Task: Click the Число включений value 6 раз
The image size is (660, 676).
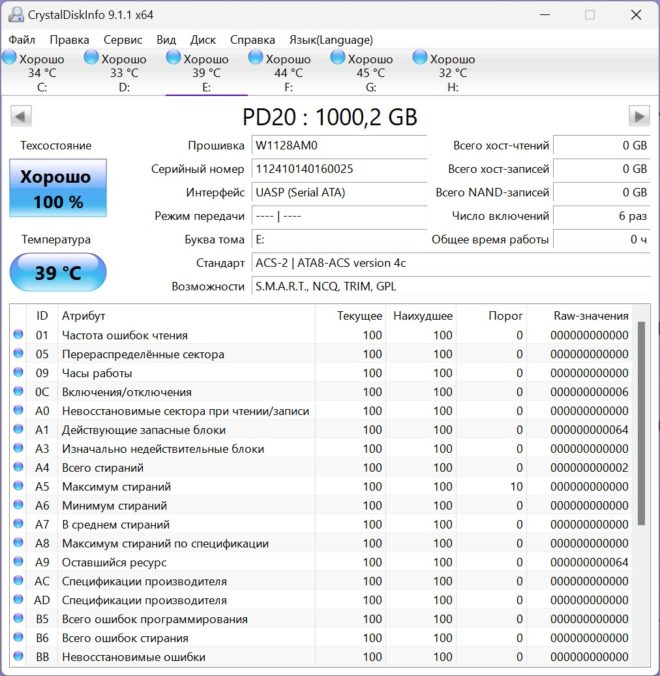Action: [x=601, y=216]
